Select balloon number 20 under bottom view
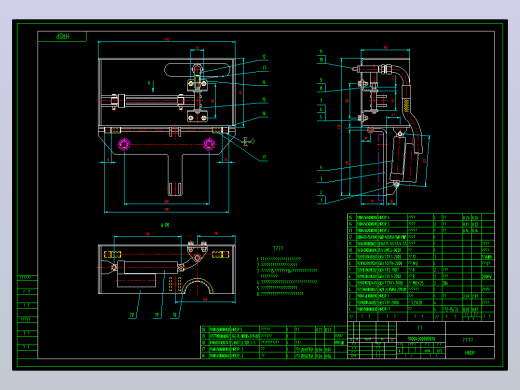 pos(132,315)
